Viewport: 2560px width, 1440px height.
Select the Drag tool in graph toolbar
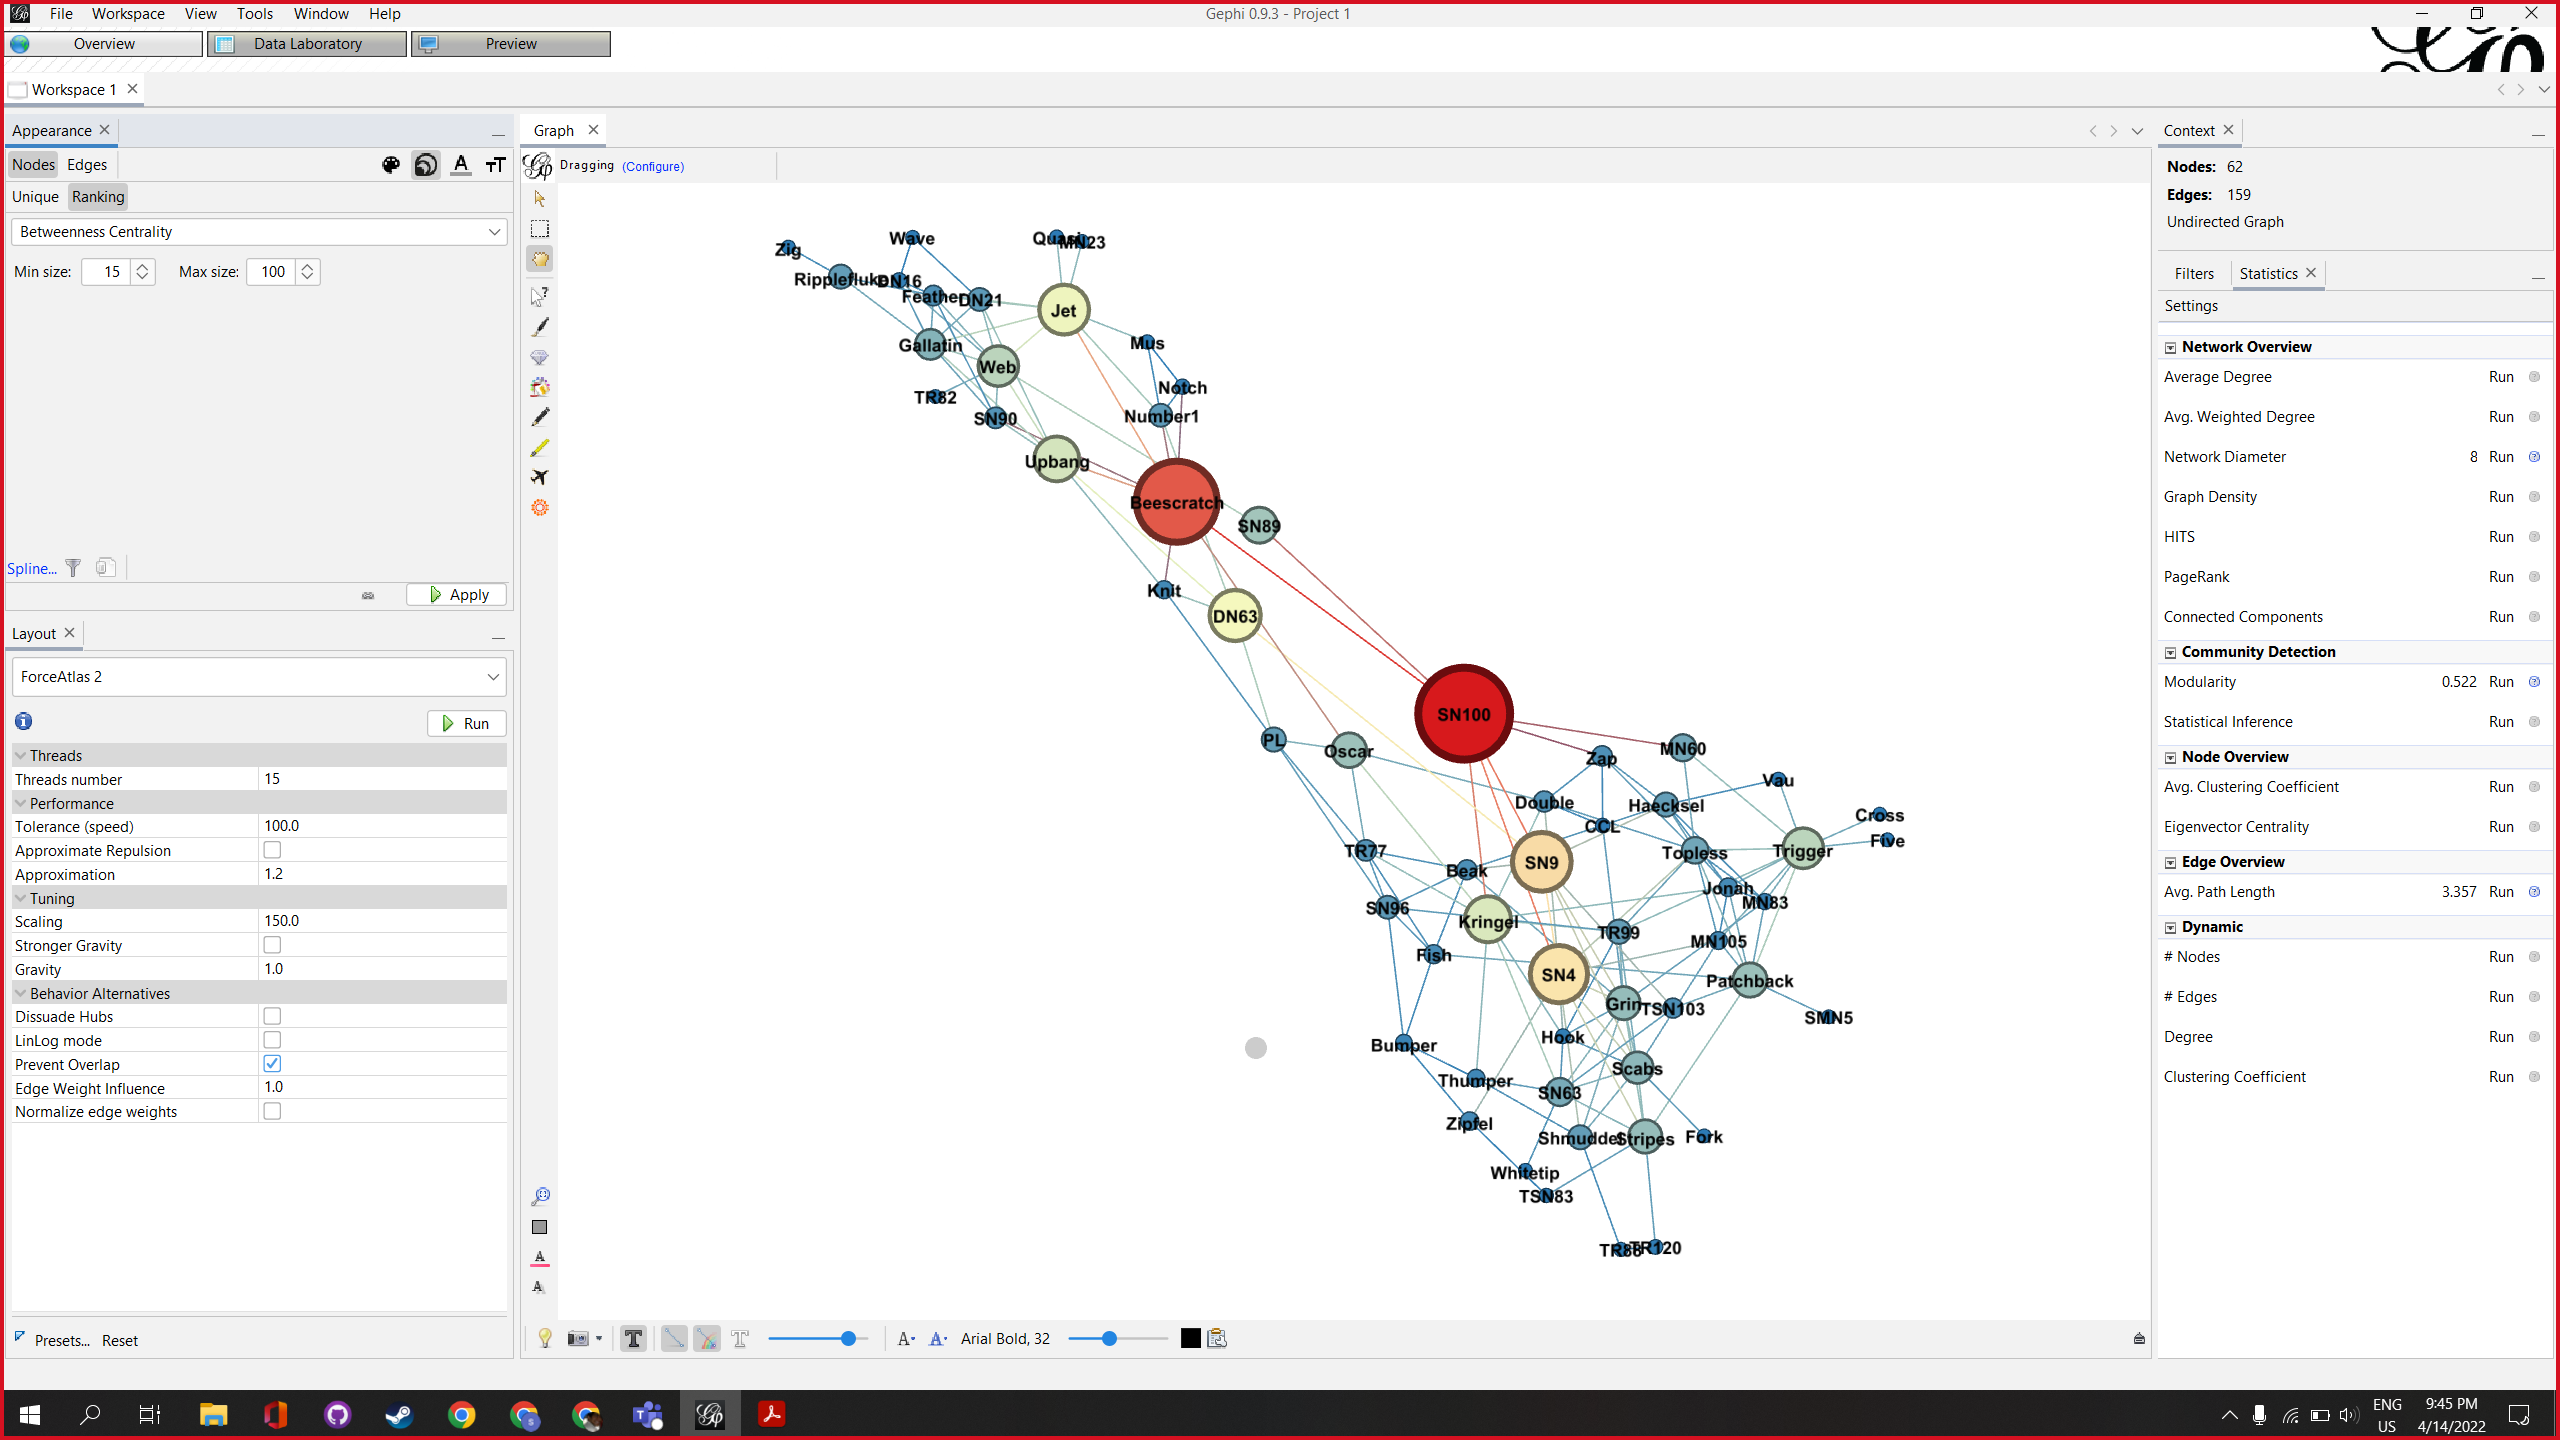coord(540,258)
